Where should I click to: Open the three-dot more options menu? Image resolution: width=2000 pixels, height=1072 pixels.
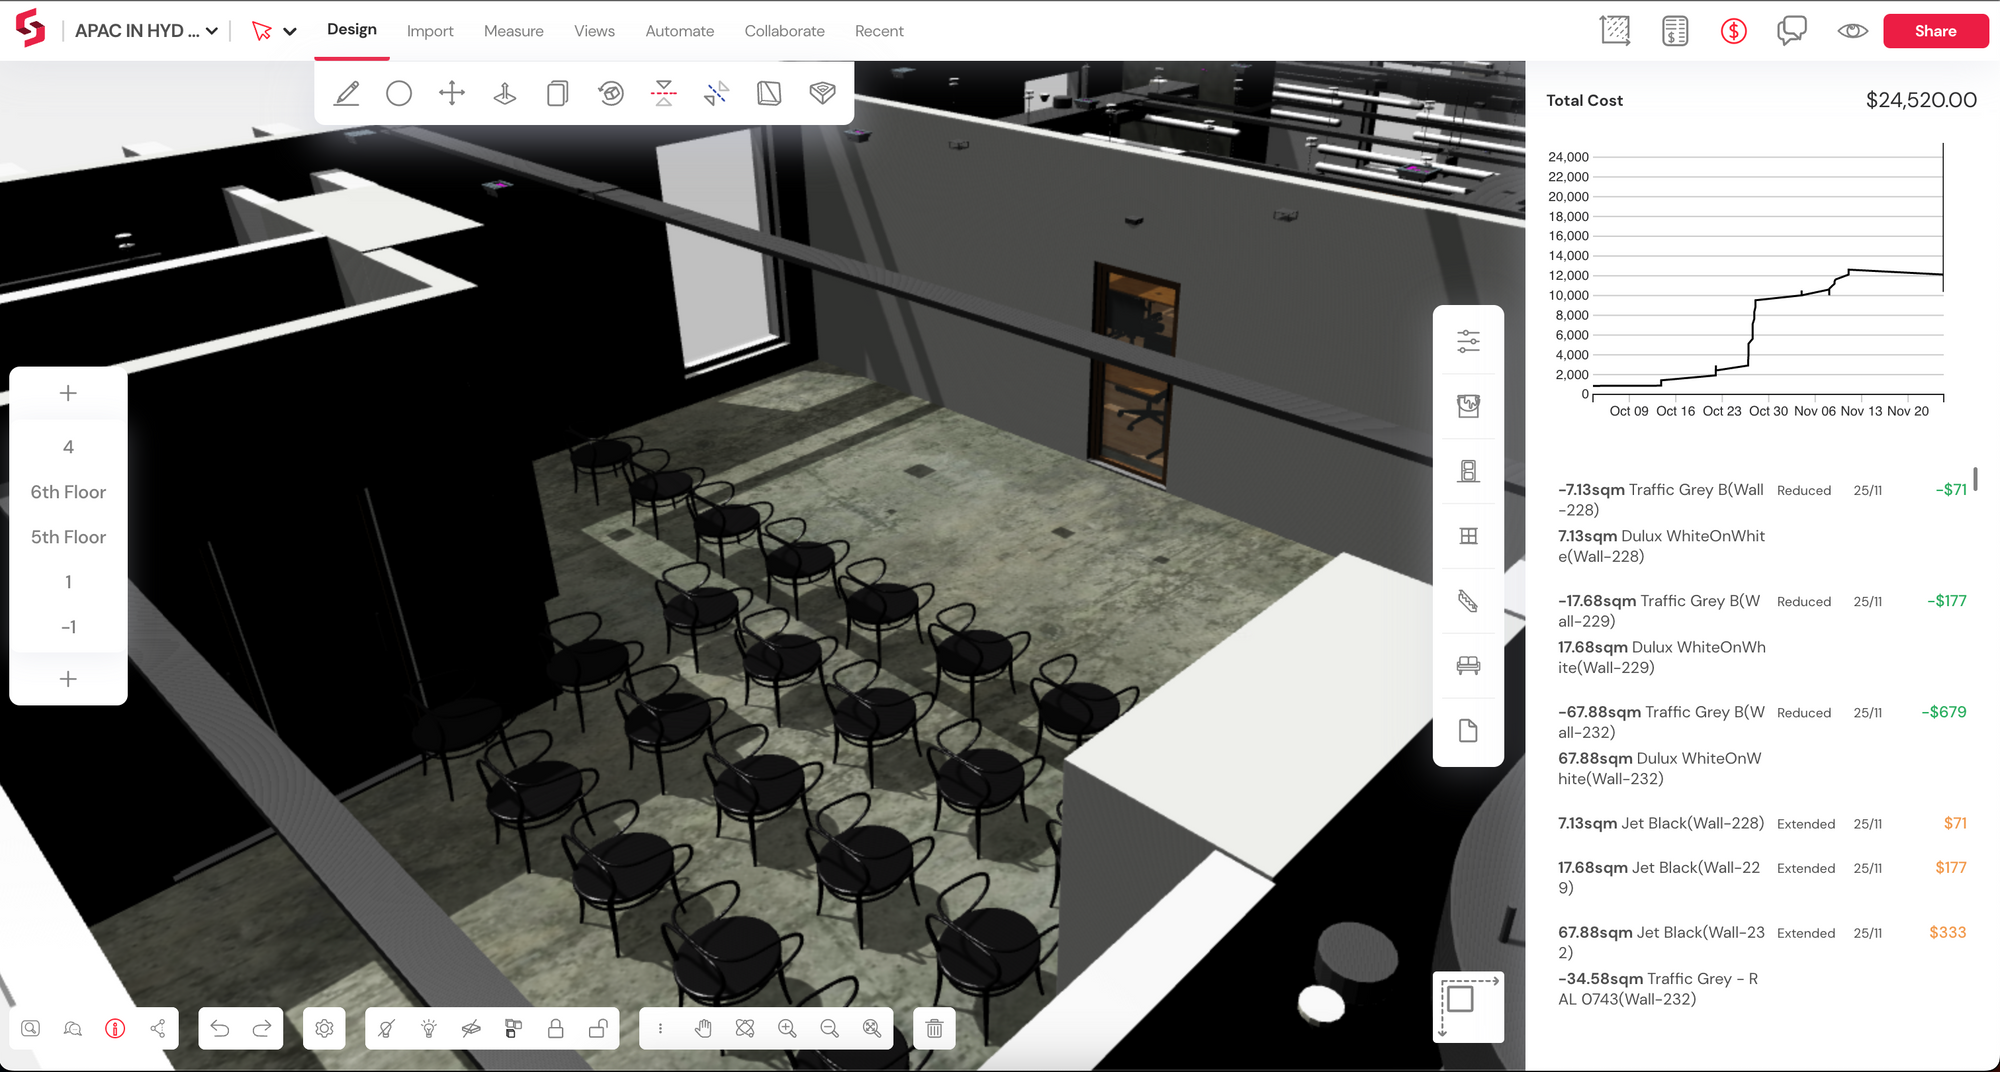[x=660, y=1028]
